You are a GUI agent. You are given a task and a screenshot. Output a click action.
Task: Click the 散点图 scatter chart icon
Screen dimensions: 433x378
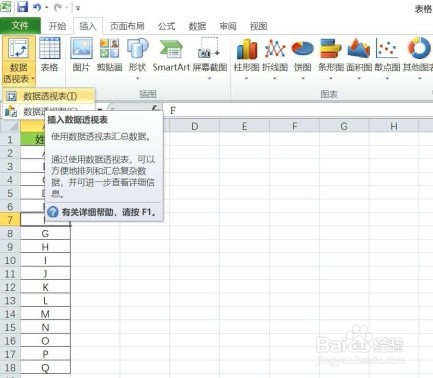pyautogui.click(x=387, y=49)
